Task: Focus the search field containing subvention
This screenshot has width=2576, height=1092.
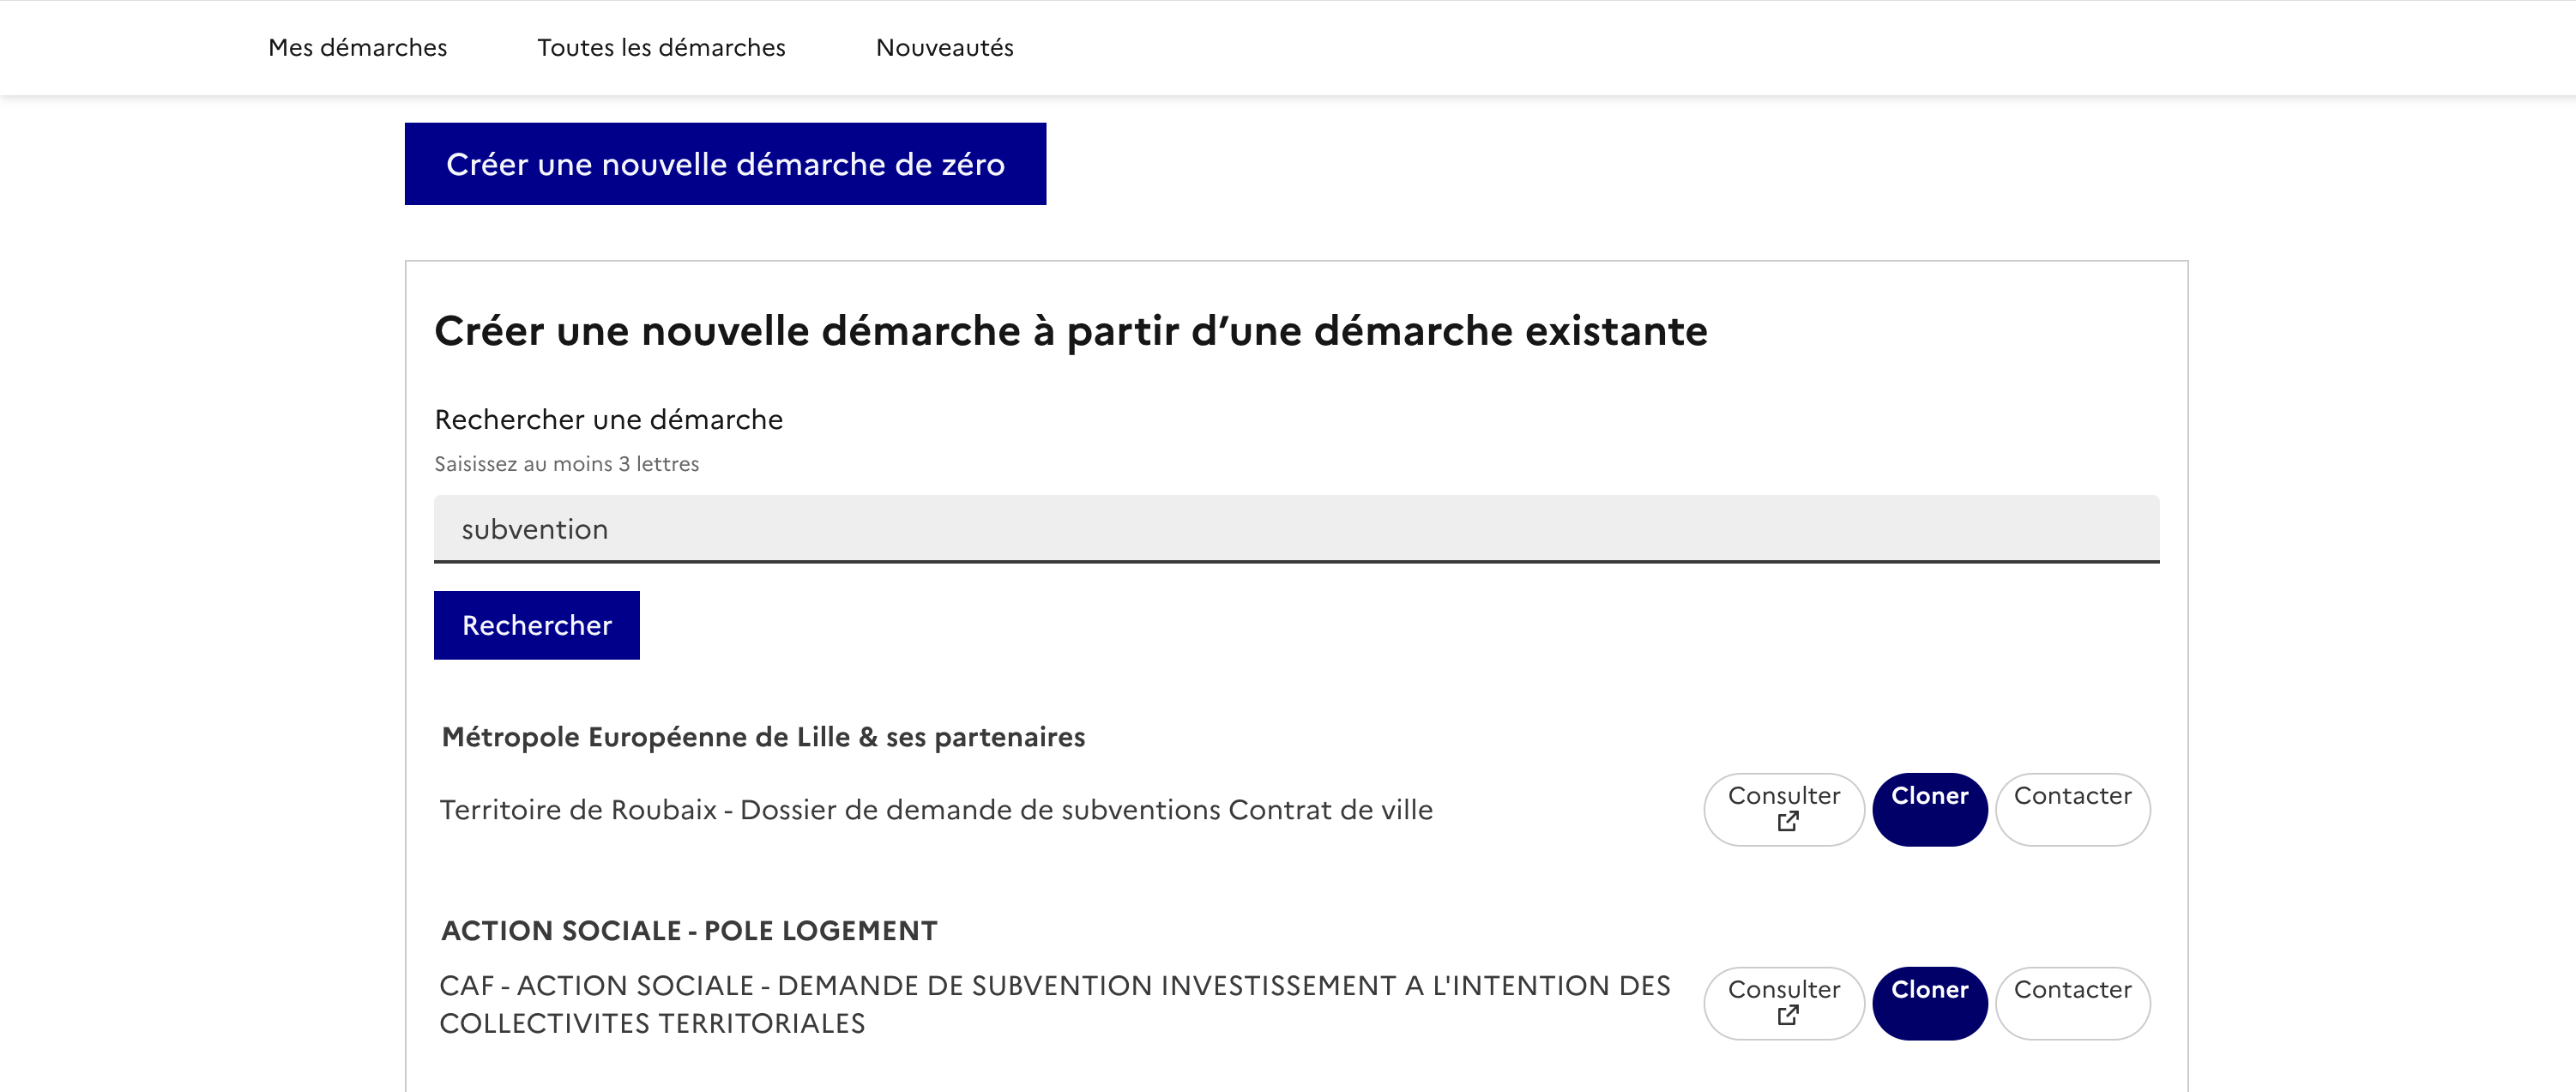Action: click(x=1296, y=529)
